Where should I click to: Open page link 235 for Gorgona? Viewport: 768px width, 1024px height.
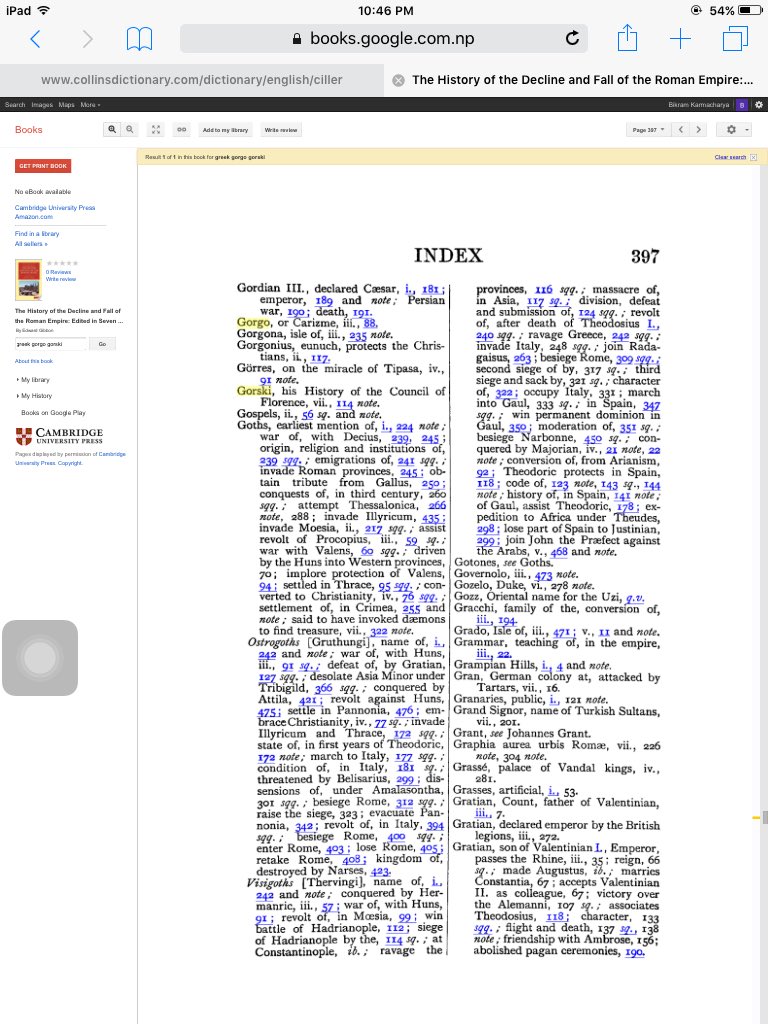click(x=357, y=334)
